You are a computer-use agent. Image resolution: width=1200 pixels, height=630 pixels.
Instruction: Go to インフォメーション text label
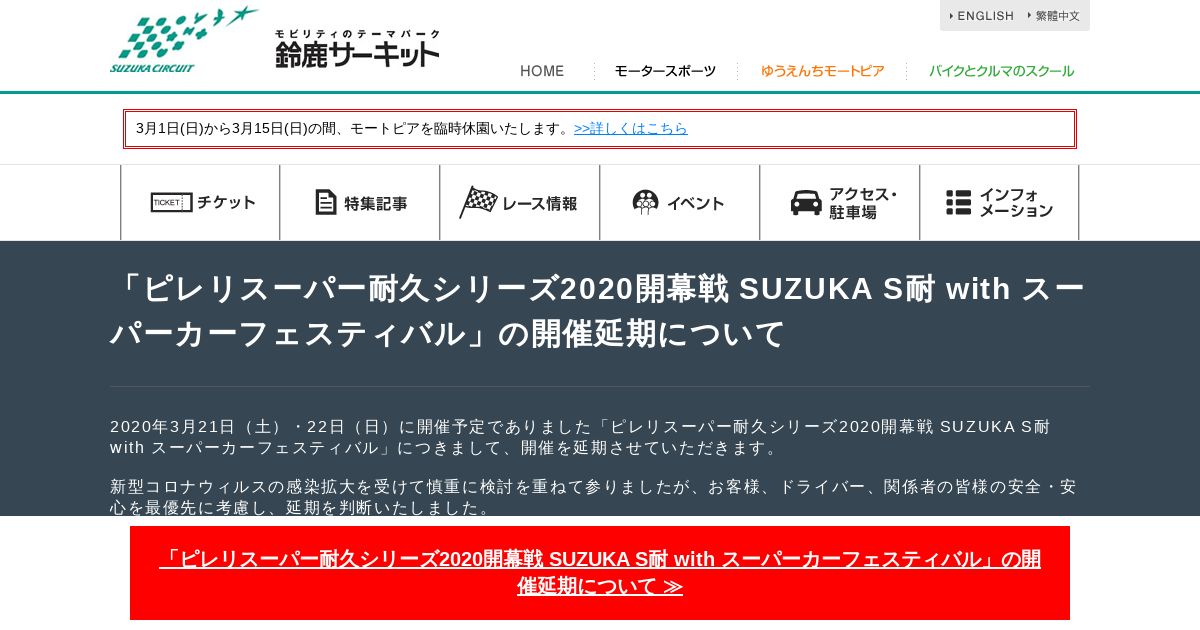(x=1016, y=203)
